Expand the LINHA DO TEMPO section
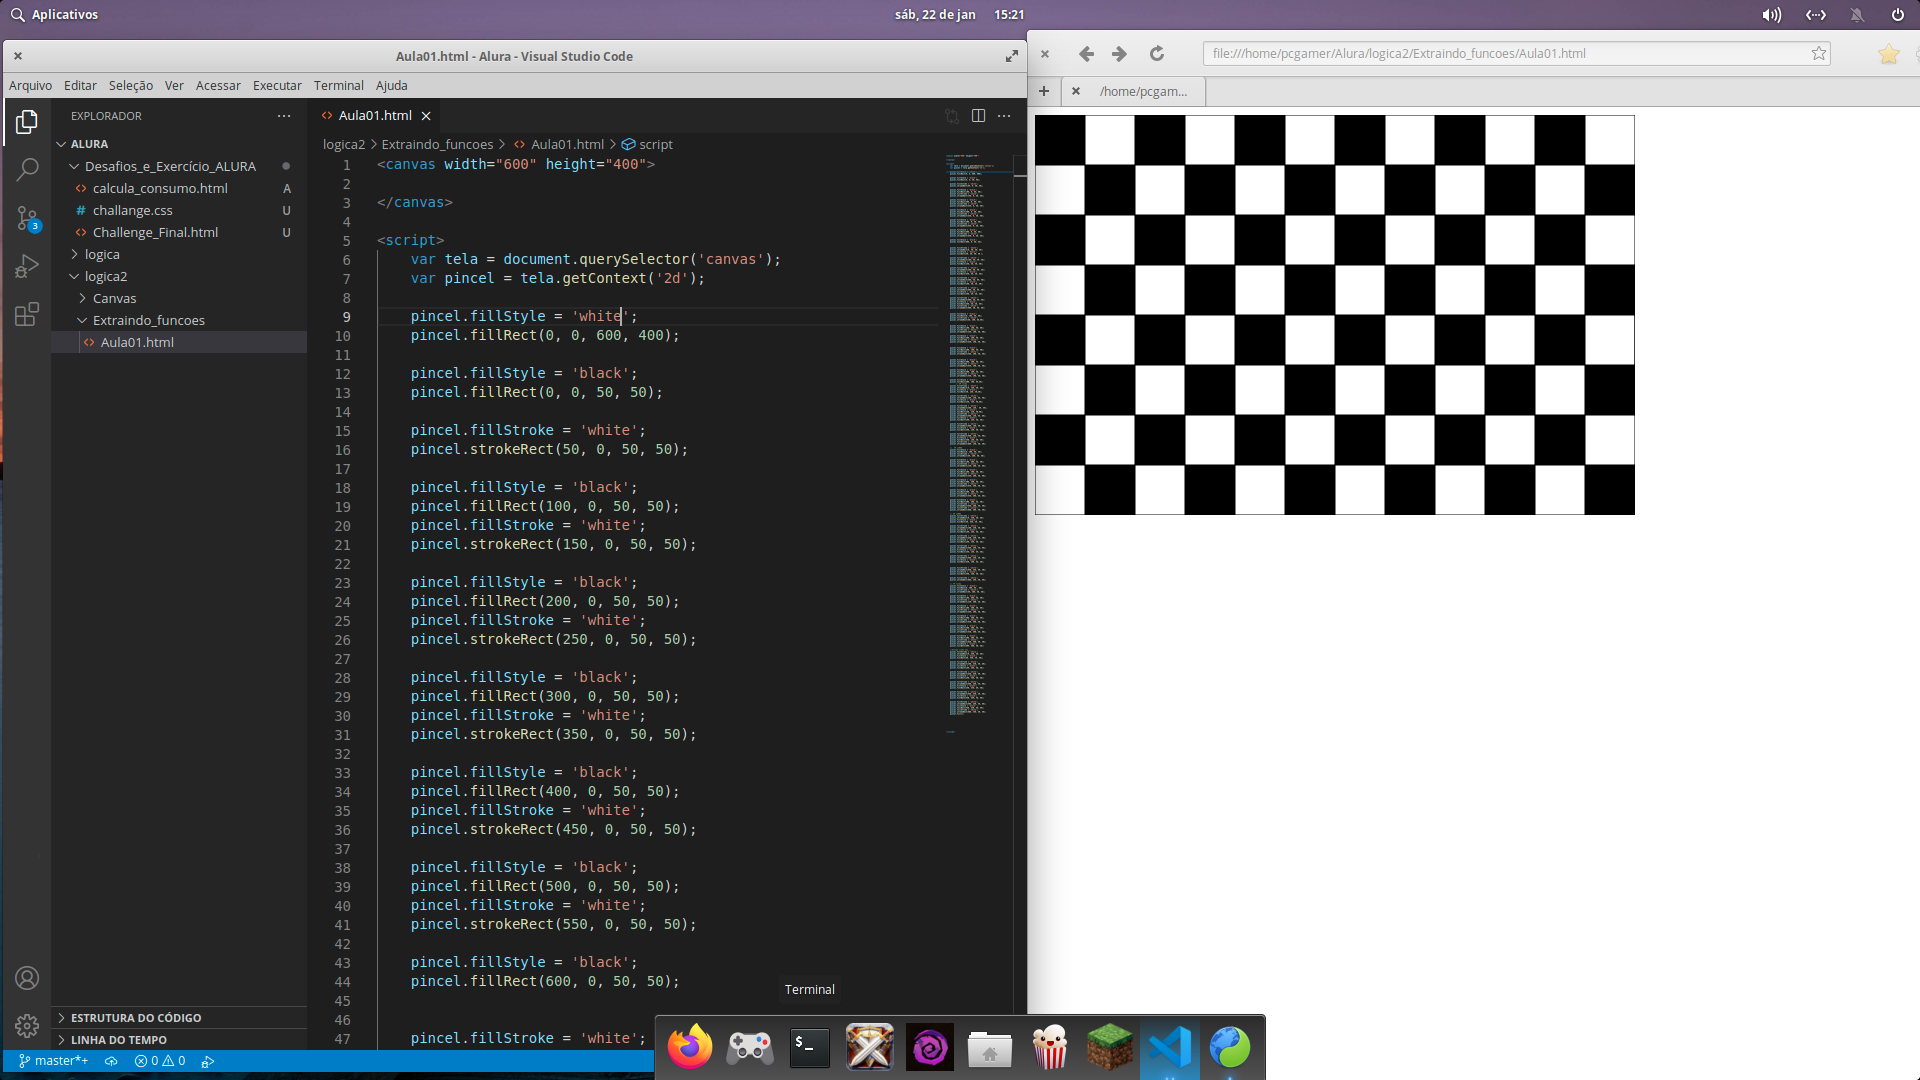 pos(118,1040)
